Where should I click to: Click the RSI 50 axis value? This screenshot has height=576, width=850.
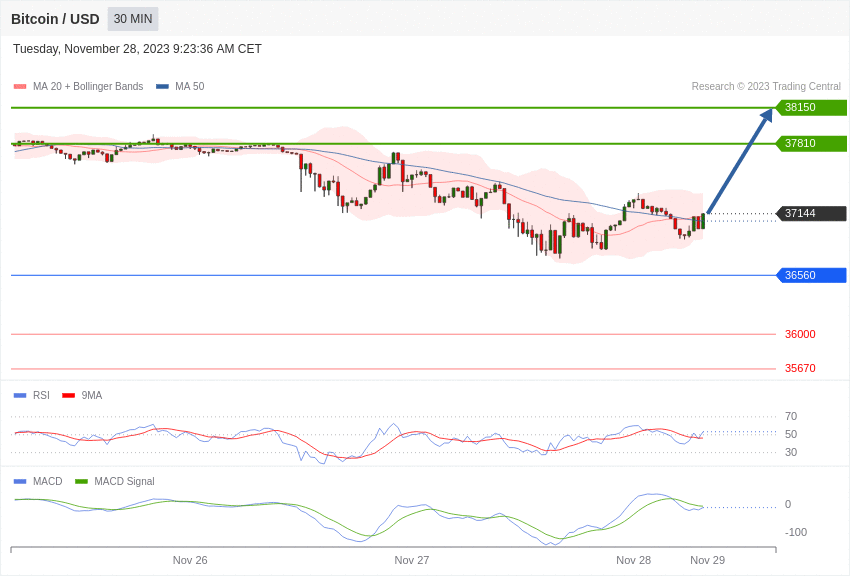pyautogui.click(x=791, y=435)
